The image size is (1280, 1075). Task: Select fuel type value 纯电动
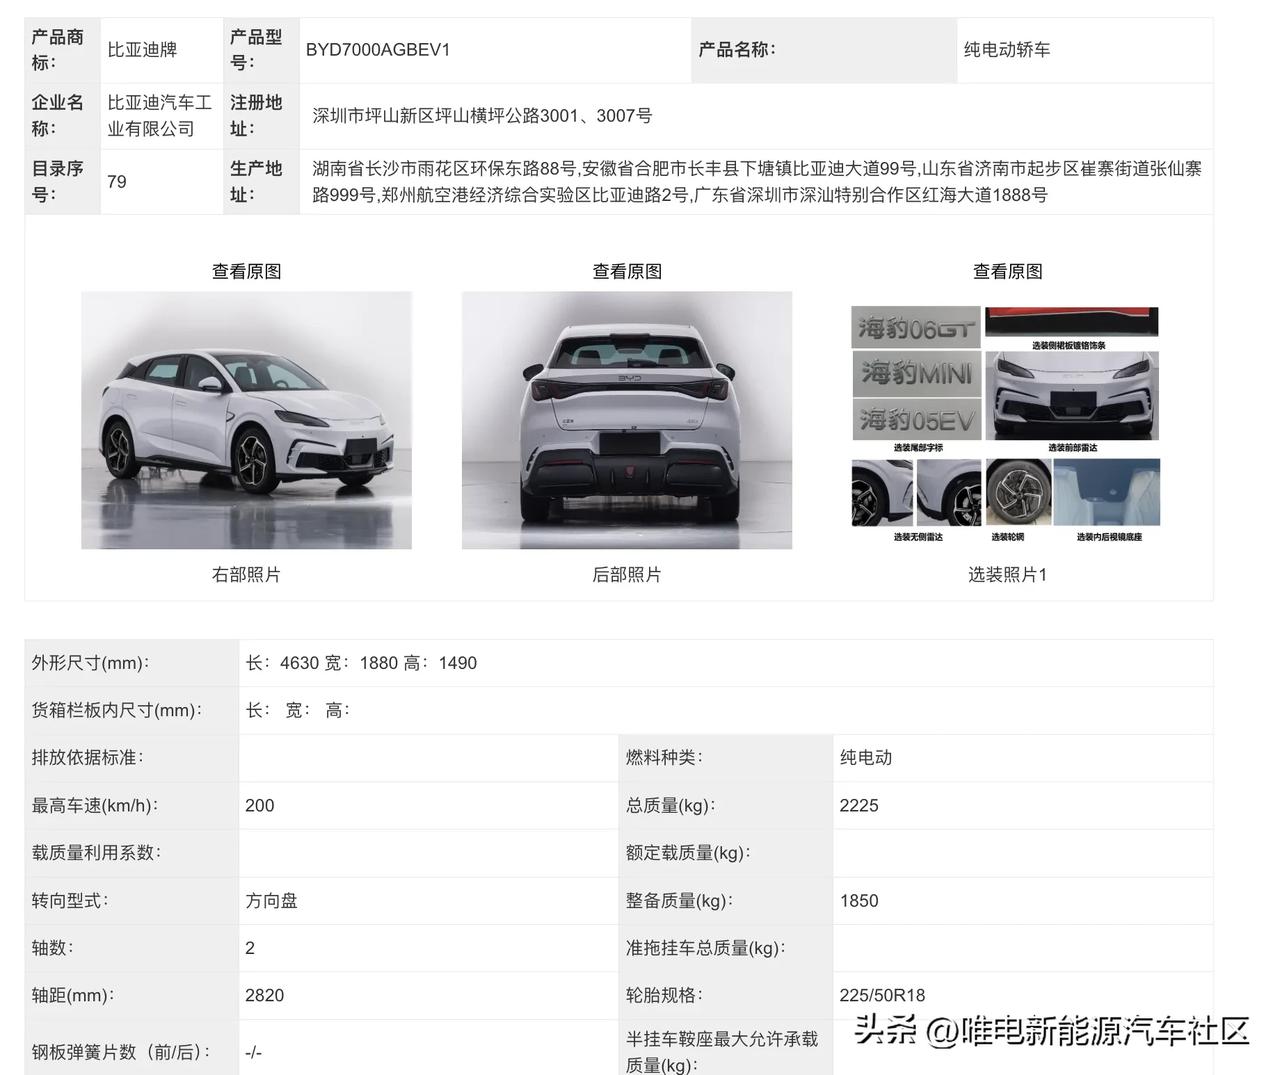(866, 757)
